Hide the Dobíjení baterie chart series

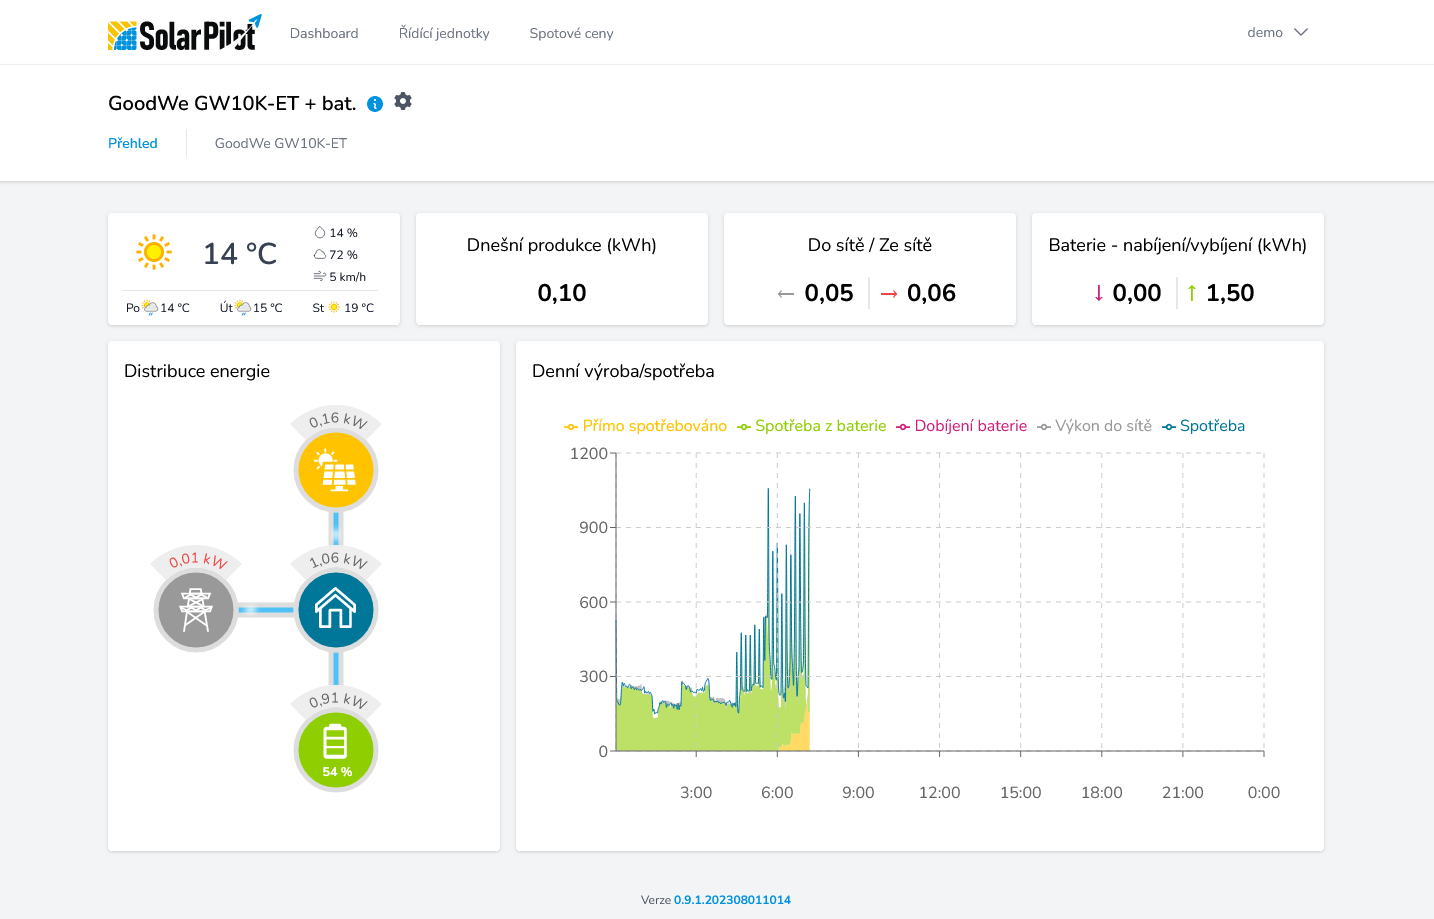click(x=961, y=426)
